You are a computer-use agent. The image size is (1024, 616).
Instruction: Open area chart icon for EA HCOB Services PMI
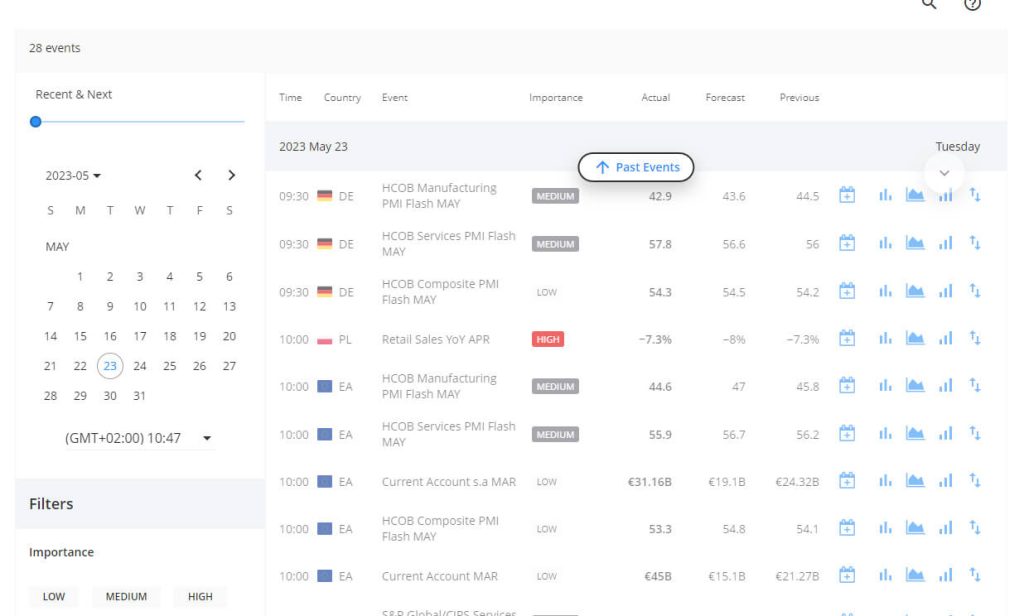click(x=915, y=434)
